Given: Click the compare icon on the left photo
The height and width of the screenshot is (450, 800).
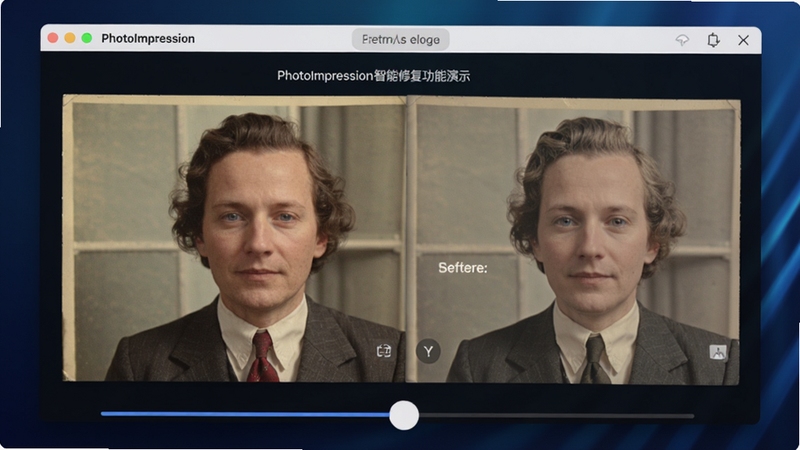Looking at the screenshot, I should [x=384, y=351].
